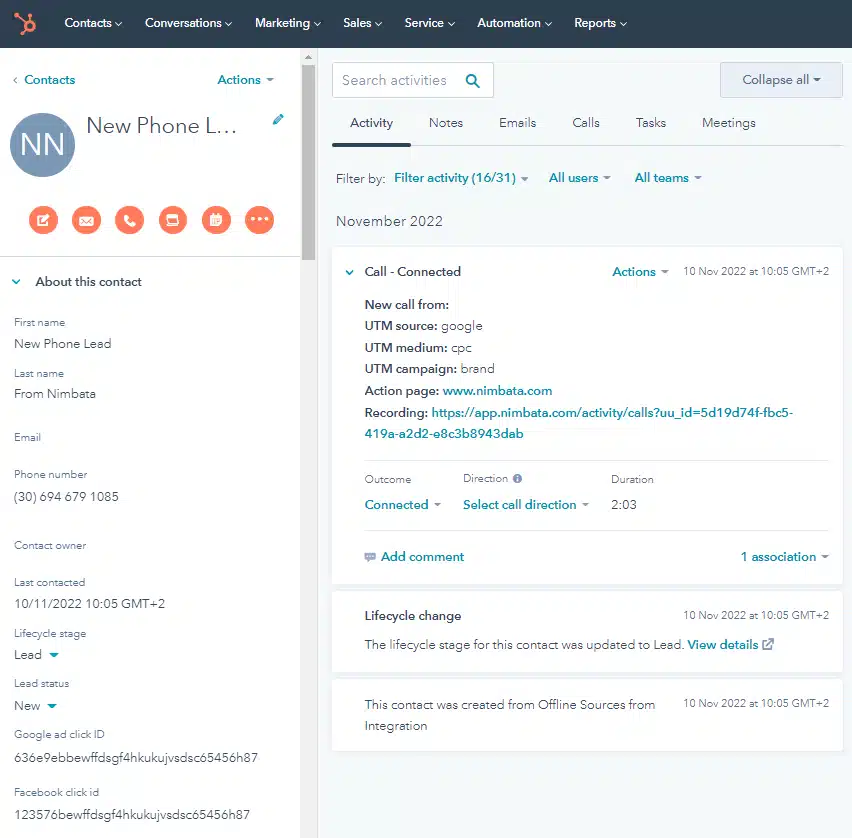
Task: Switch to the Meetings tab
Action: [x=729, y=123]
